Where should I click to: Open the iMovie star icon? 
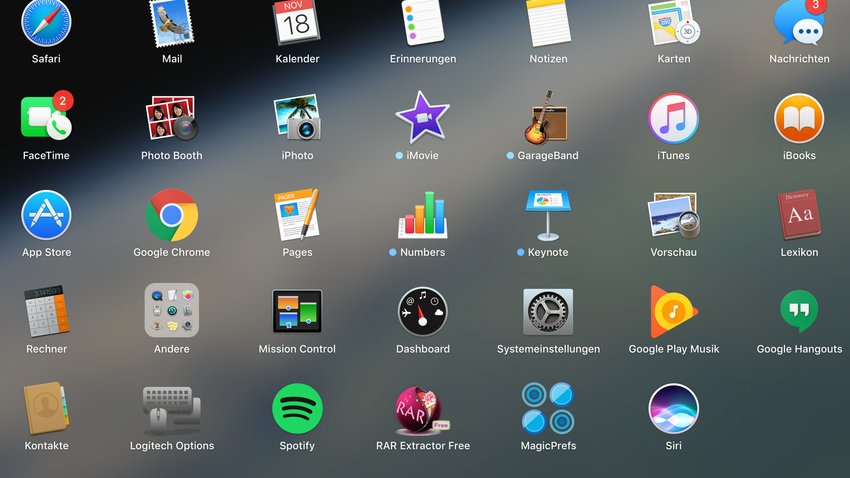coord(423,117)
